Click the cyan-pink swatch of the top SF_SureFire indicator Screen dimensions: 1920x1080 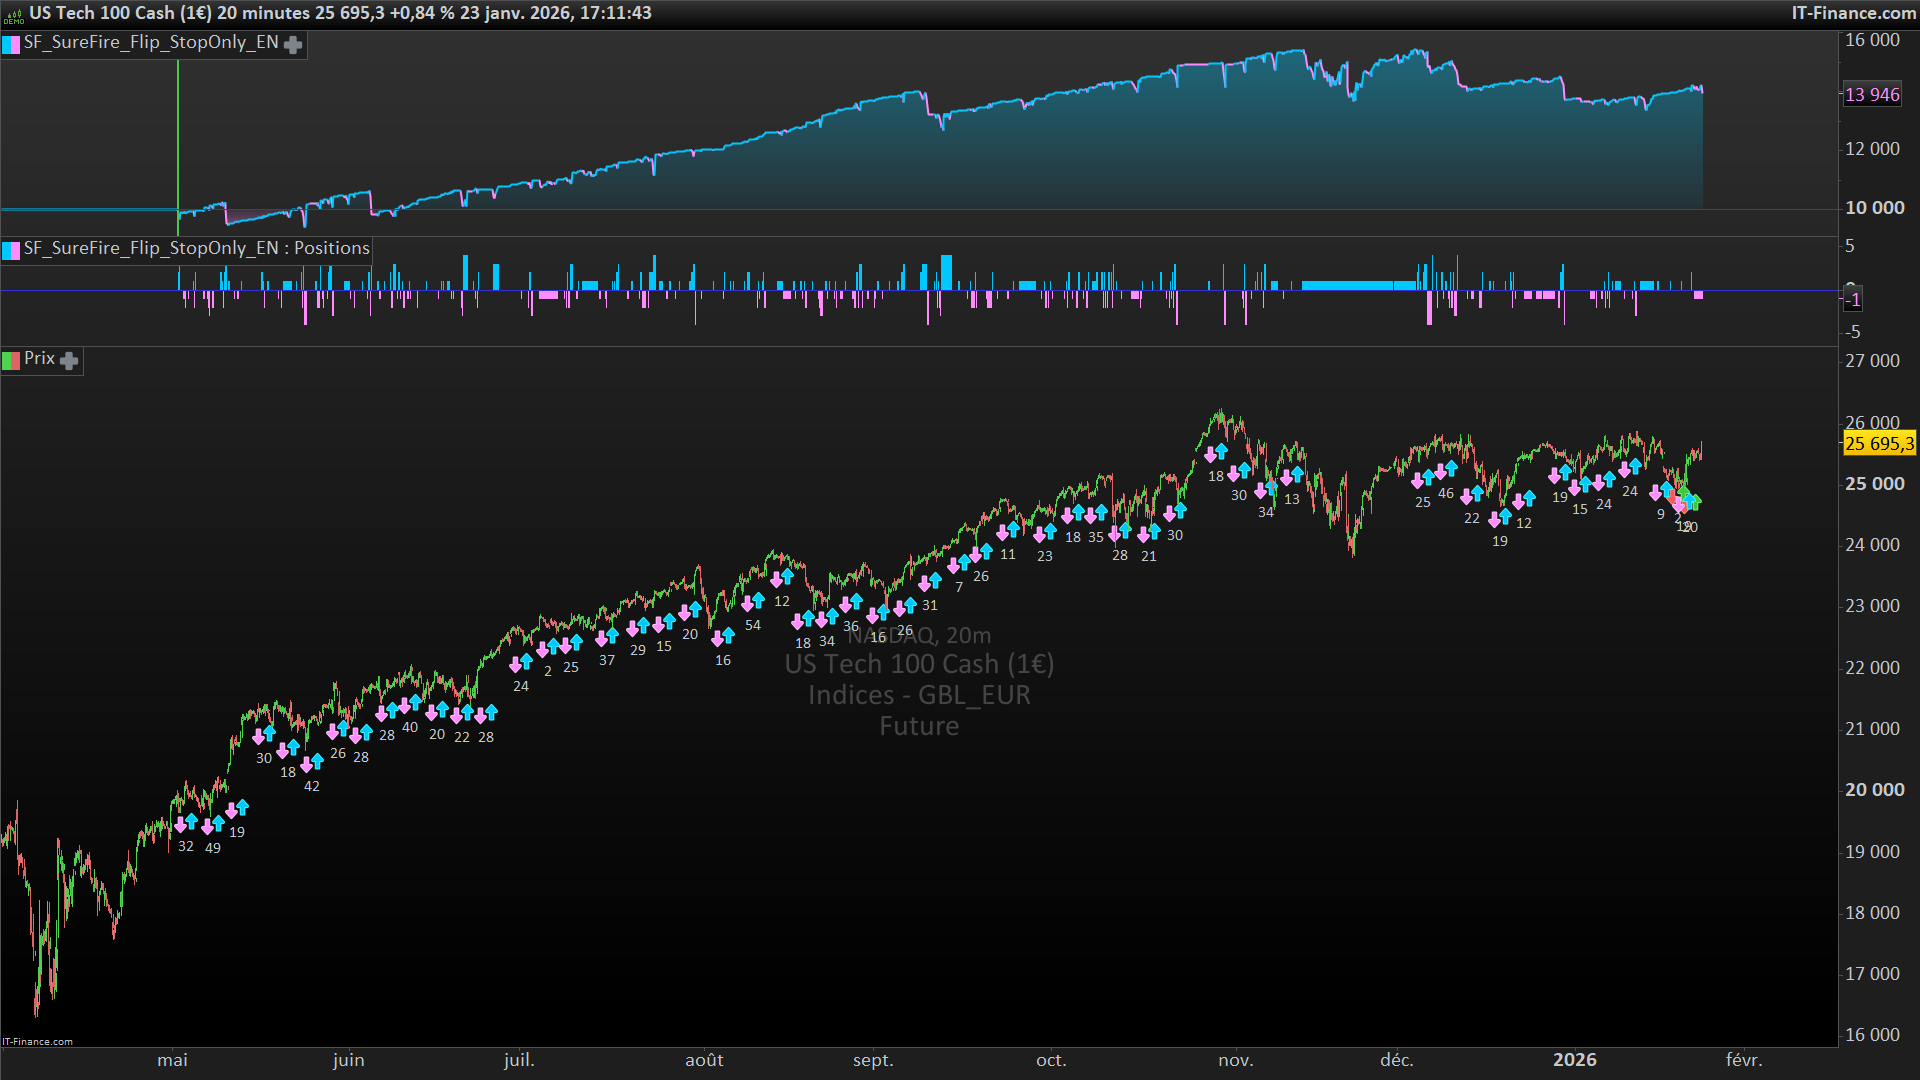point(11,44)
